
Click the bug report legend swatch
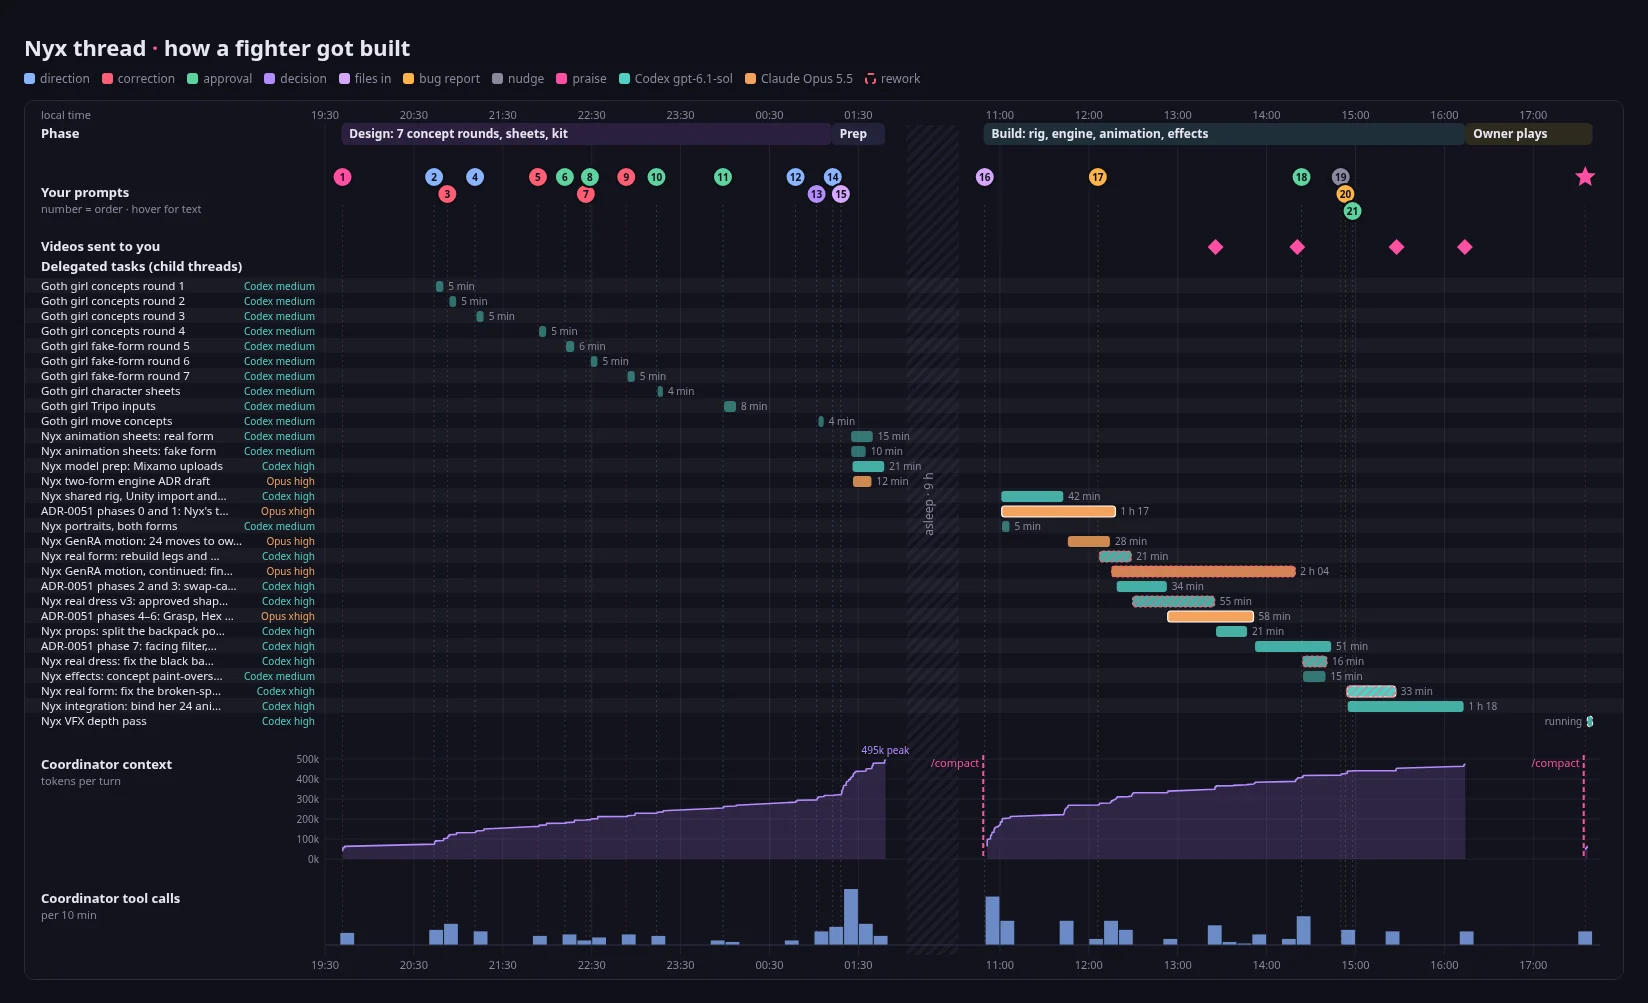point(408,78)
